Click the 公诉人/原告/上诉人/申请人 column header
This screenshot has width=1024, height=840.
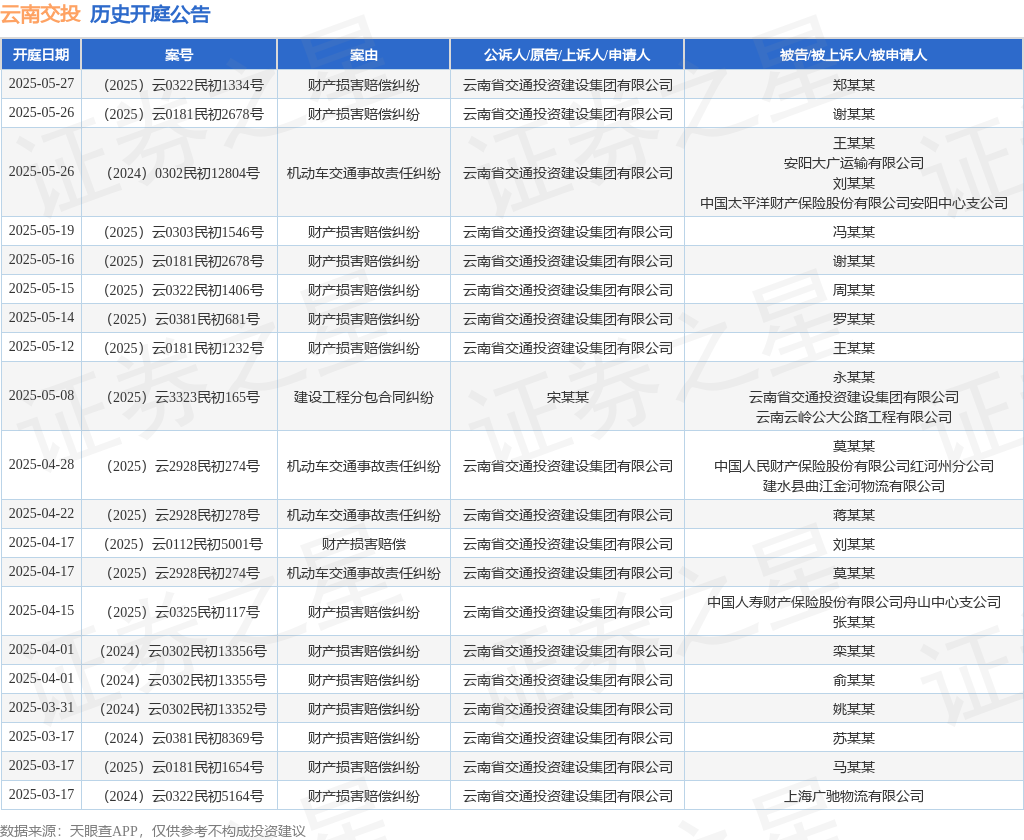point(567,55)
